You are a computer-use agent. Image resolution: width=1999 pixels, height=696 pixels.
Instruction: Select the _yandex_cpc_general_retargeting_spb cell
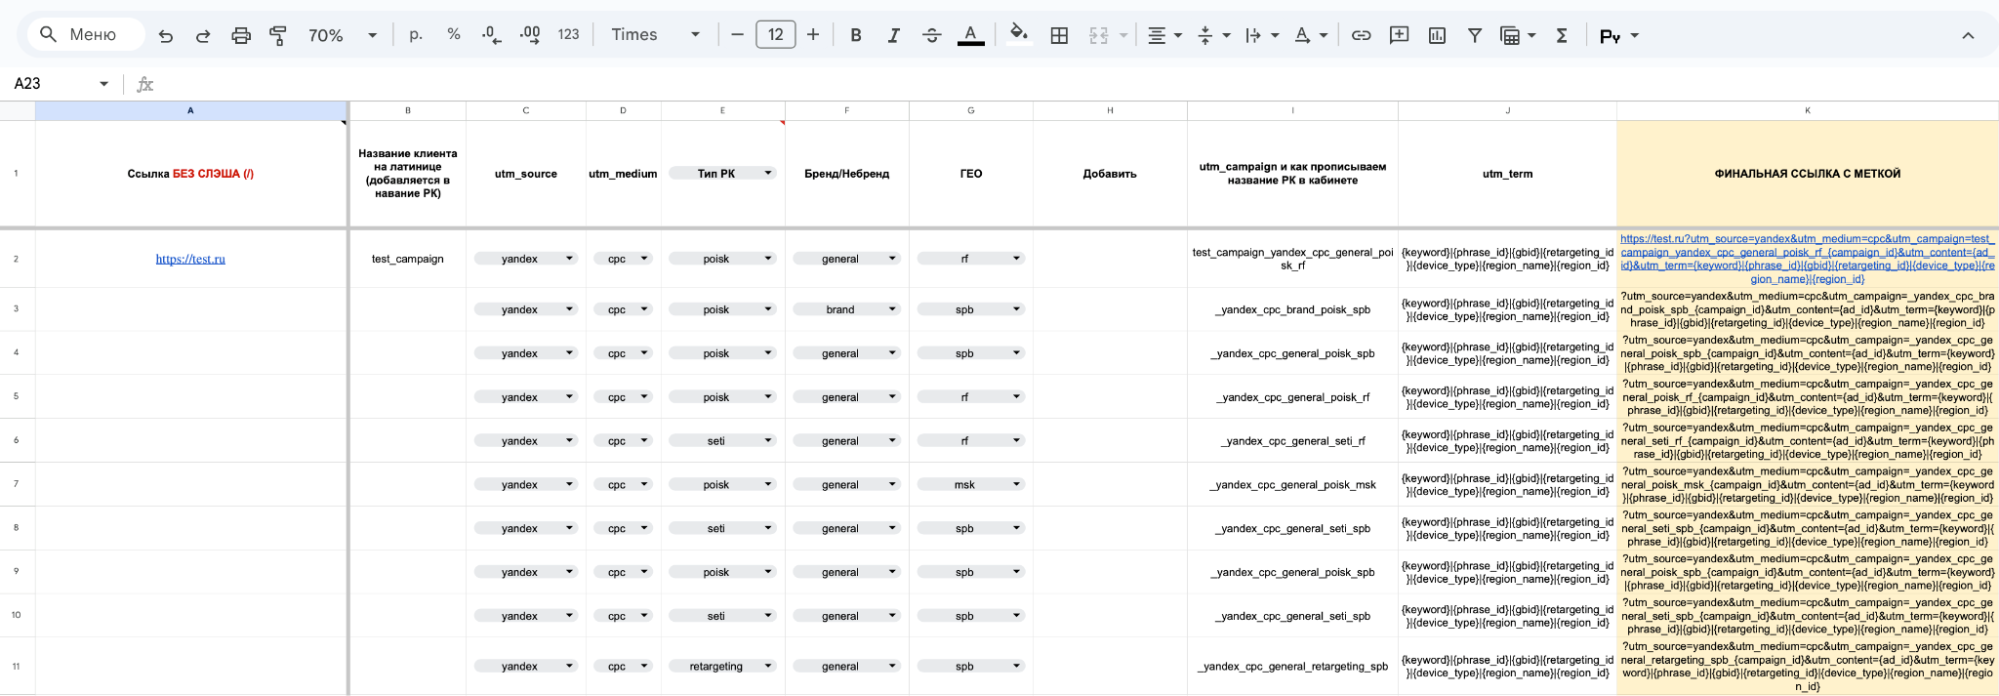[1293, 666]
